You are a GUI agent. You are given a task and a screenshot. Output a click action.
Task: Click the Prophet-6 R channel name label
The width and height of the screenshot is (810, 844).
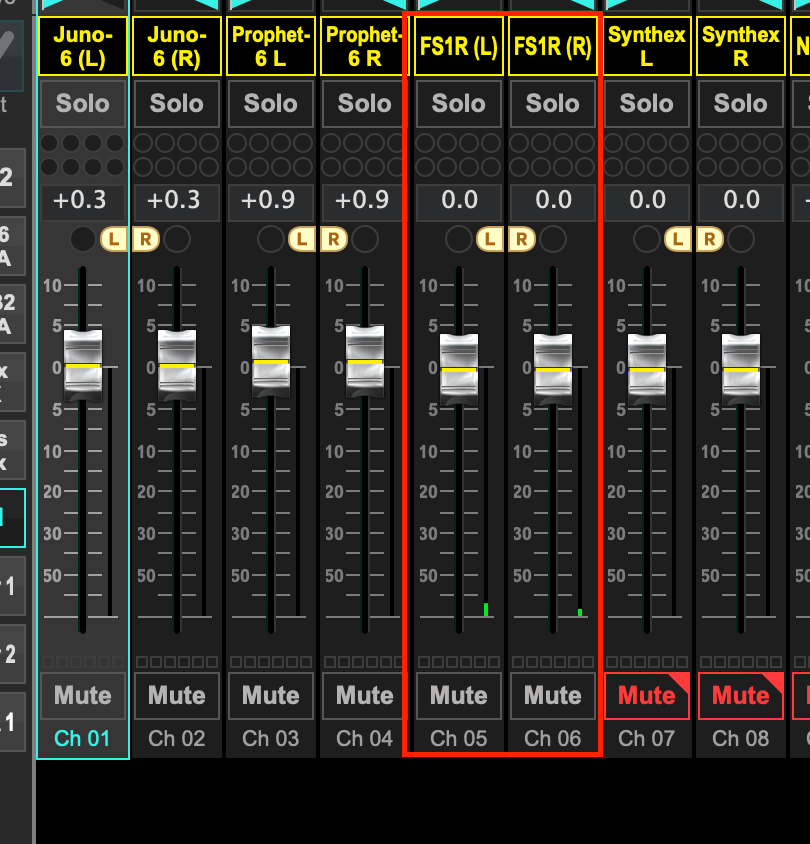[x=364, y=46]
